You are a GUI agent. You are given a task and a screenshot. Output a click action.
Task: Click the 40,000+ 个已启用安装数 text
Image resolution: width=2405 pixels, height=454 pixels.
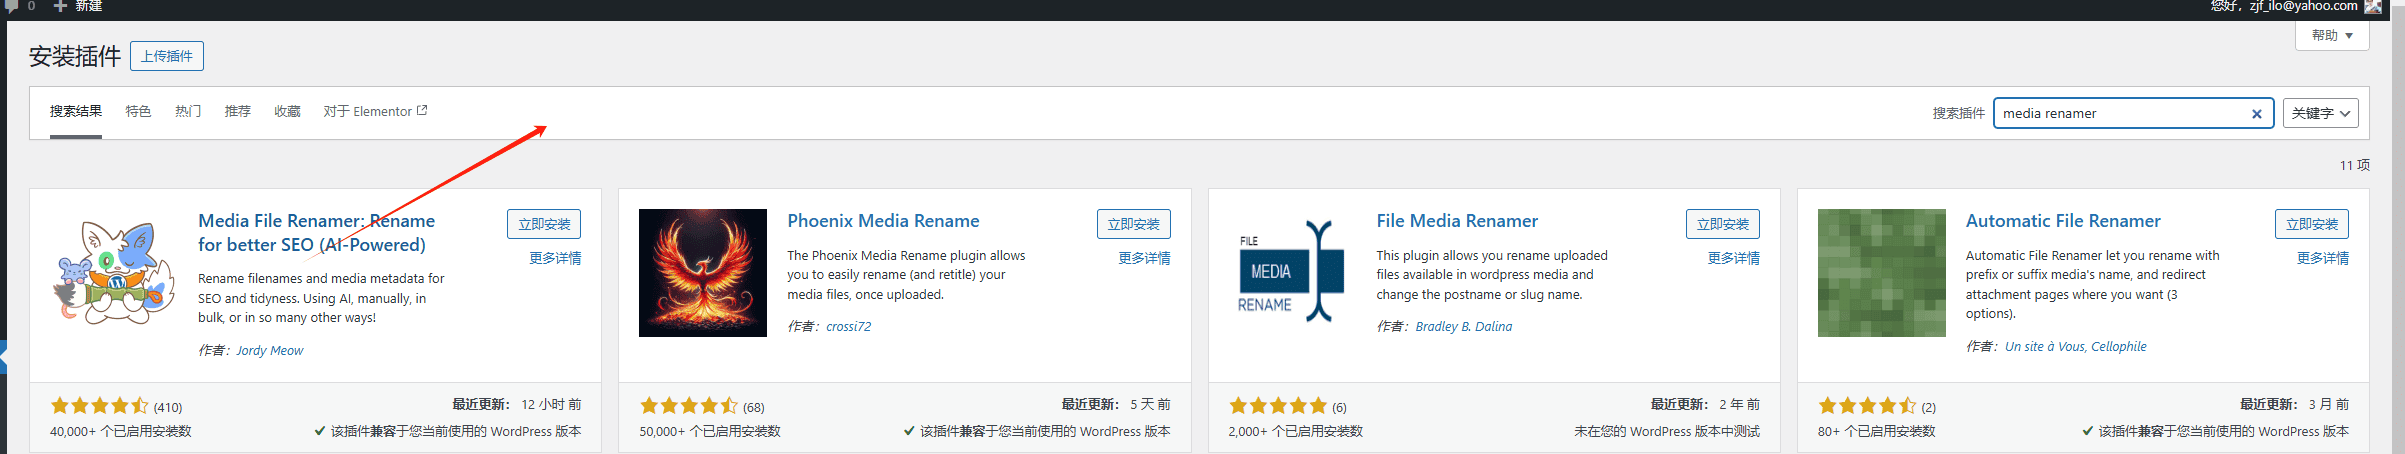point(120,431)
